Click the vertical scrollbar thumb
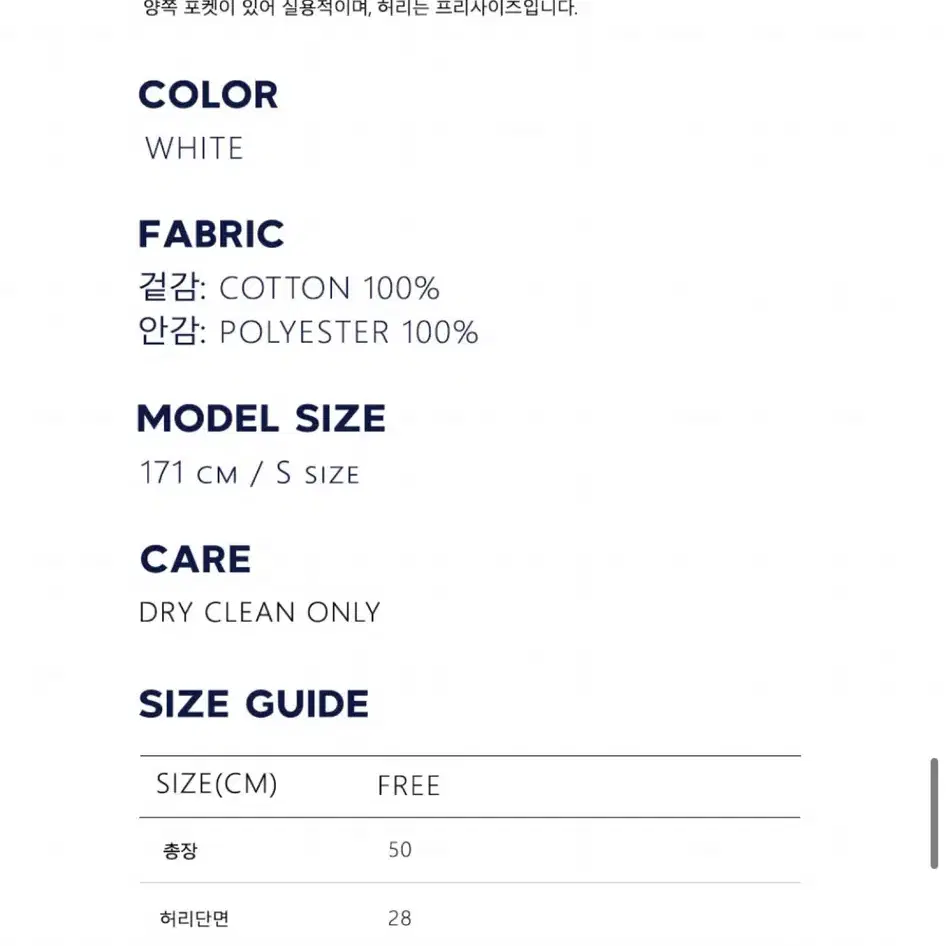946x946 pixels. [x=934, y=813]
